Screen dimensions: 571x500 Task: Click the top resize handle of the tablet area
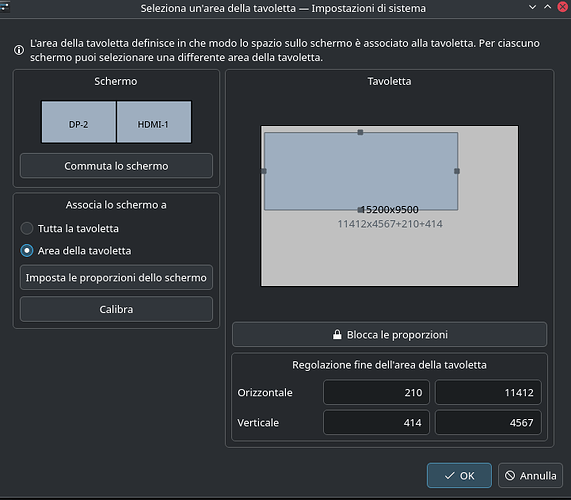pos(360,132)
